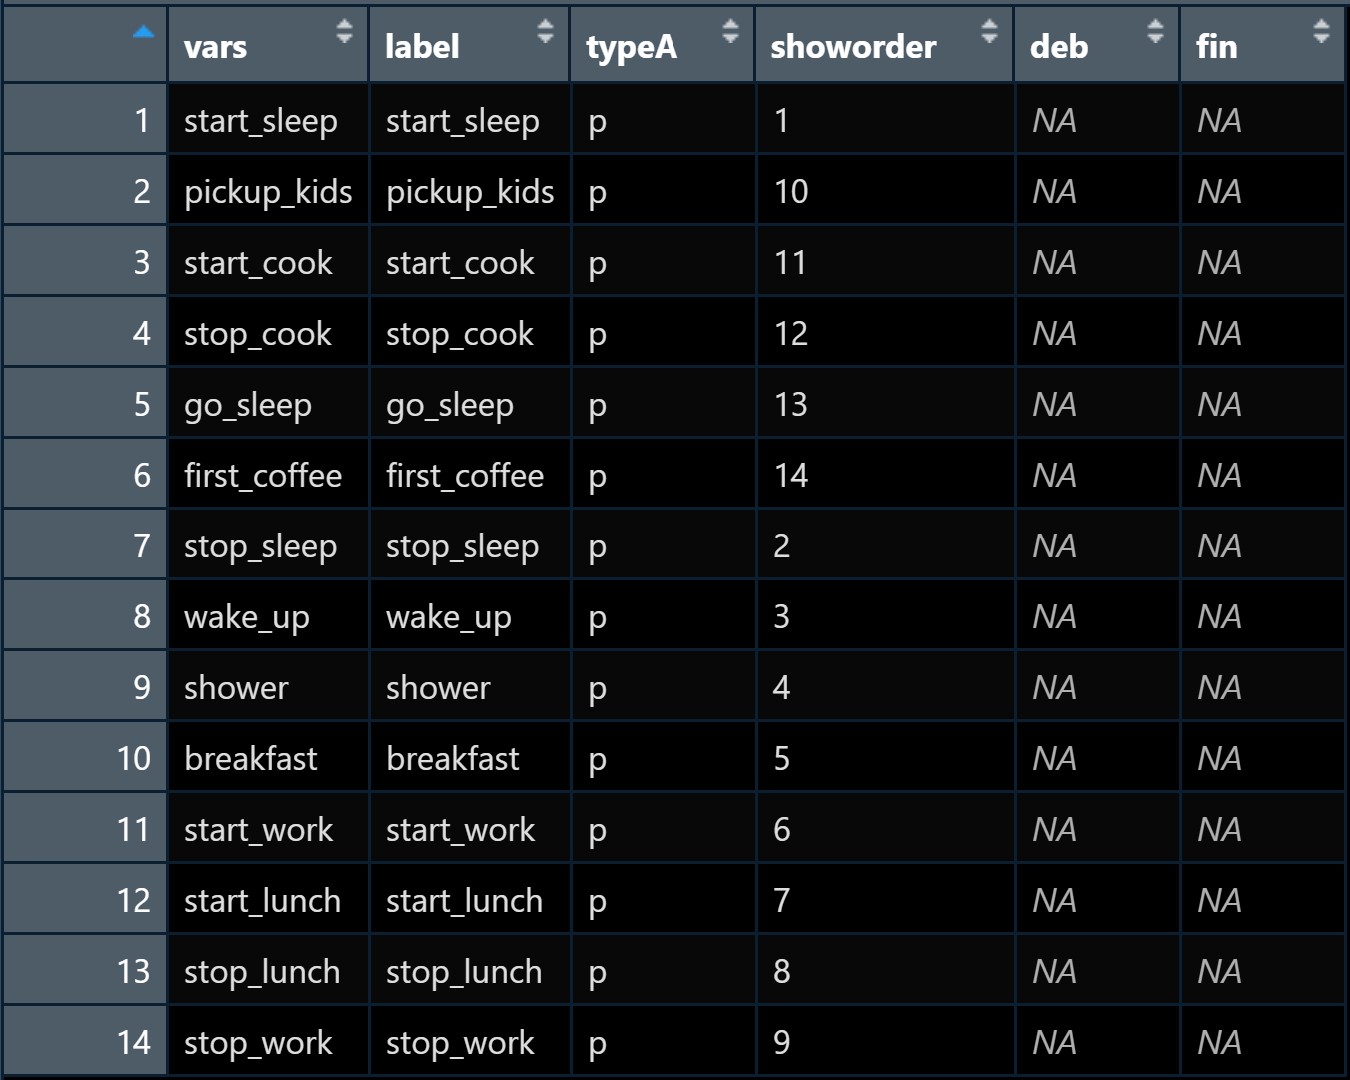Click the showorder column header text
This screenshot has width=1350, height=1080.
coord(853,47)
